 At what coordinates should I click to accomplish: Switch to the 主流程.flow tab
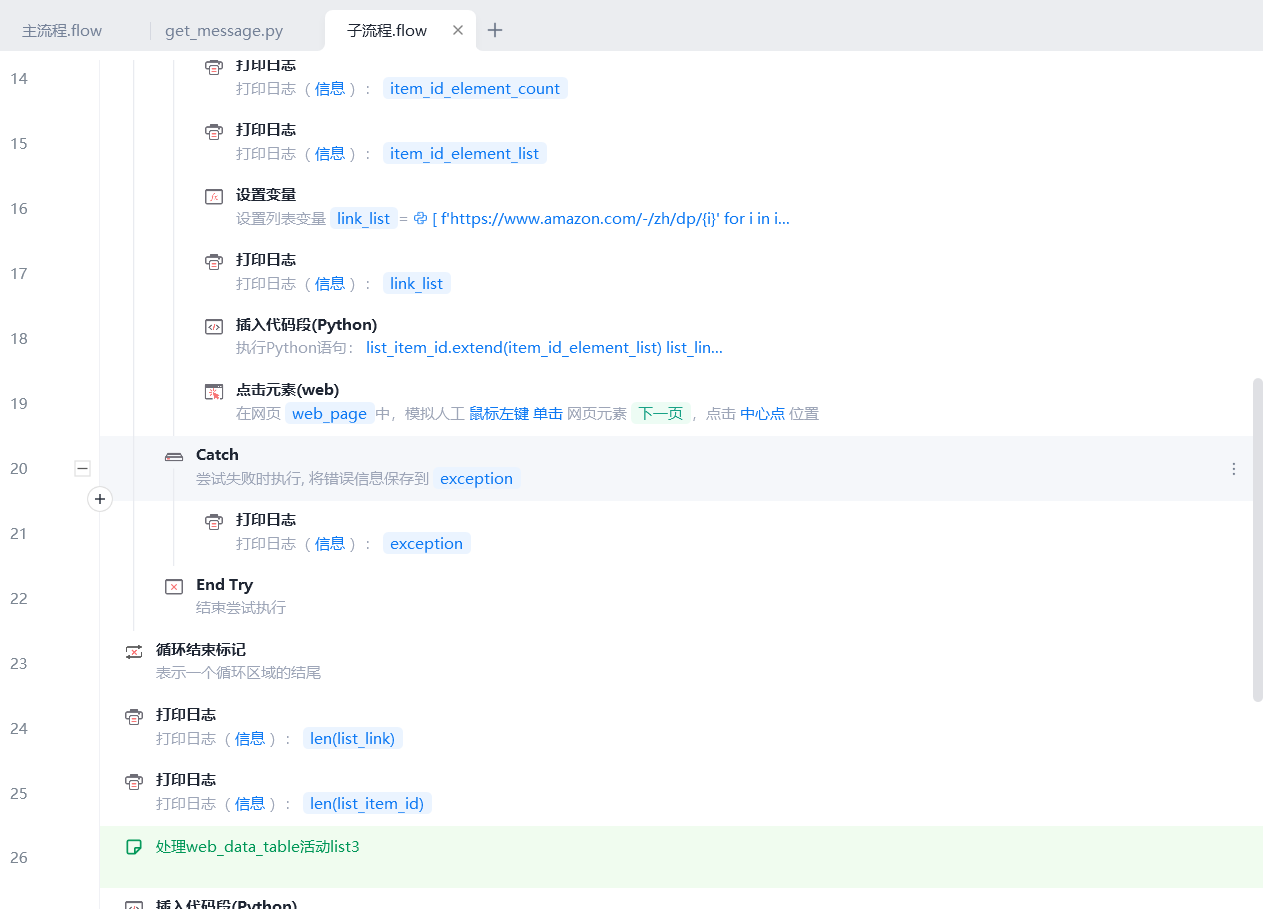[x=62, y=30]
